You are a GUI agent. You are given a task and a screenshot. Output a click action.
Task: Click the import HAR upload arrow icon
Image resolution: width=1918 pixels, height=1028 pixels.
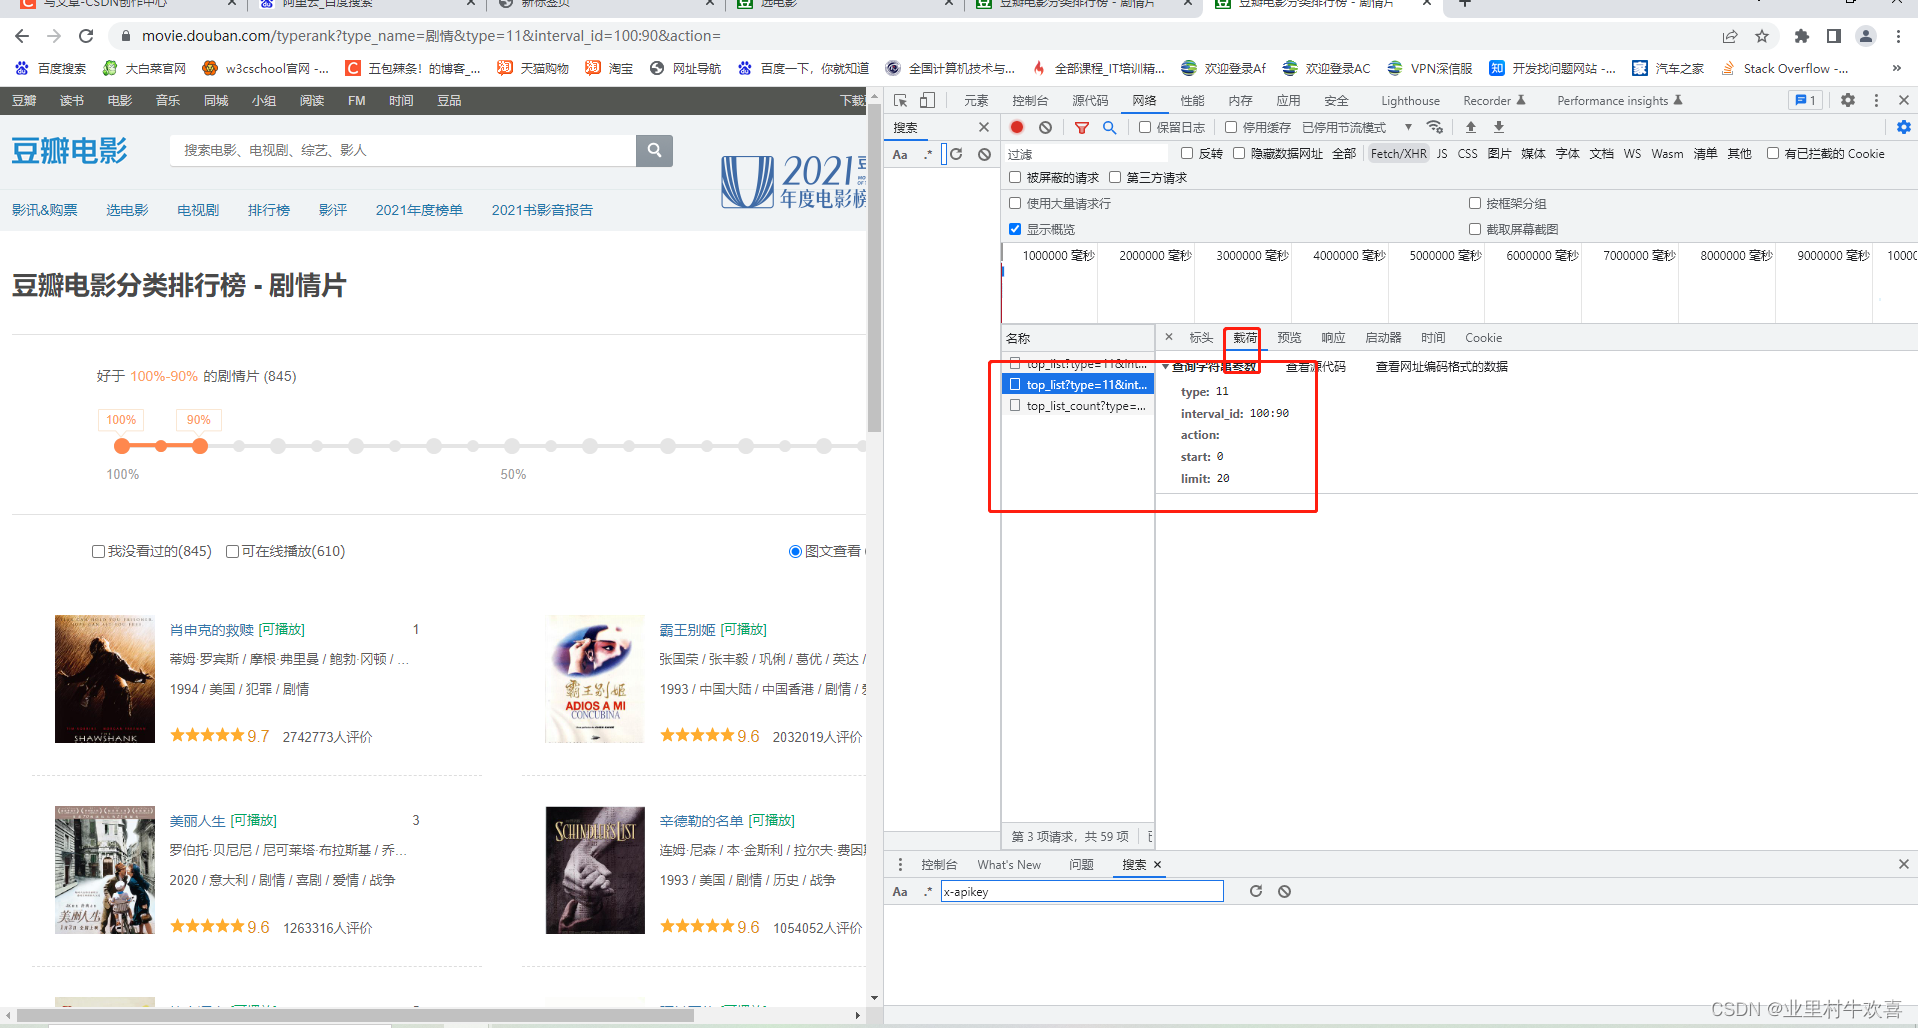(x=1471, y=127)
